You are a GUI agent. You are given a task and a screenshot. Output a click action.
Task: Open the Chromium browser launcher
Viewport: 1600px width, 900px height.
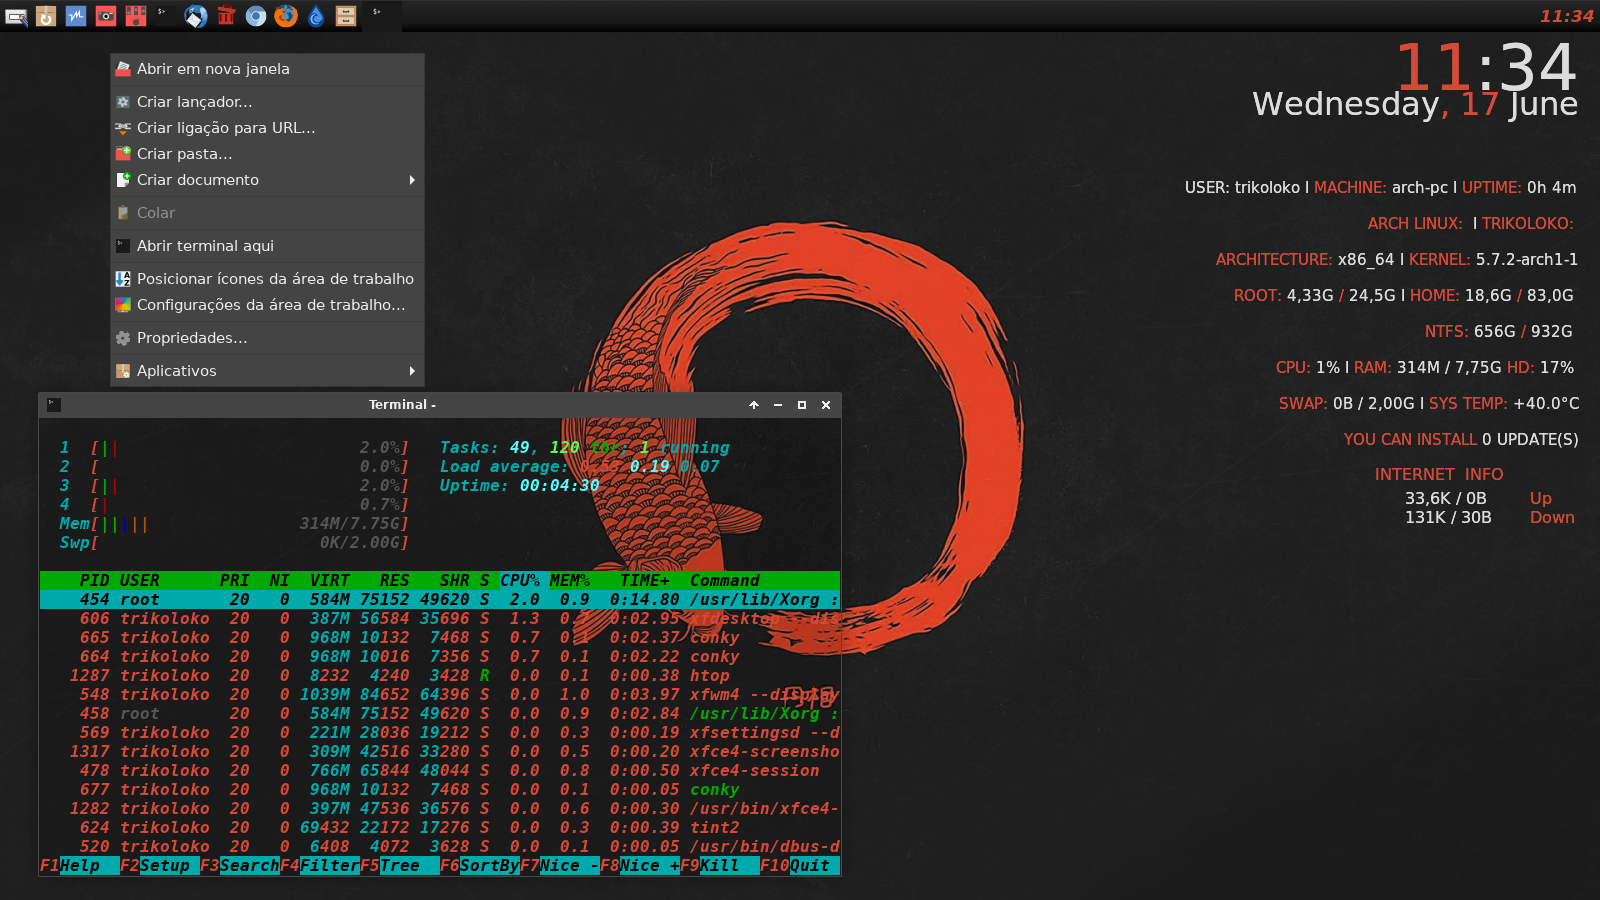point(256,16)
